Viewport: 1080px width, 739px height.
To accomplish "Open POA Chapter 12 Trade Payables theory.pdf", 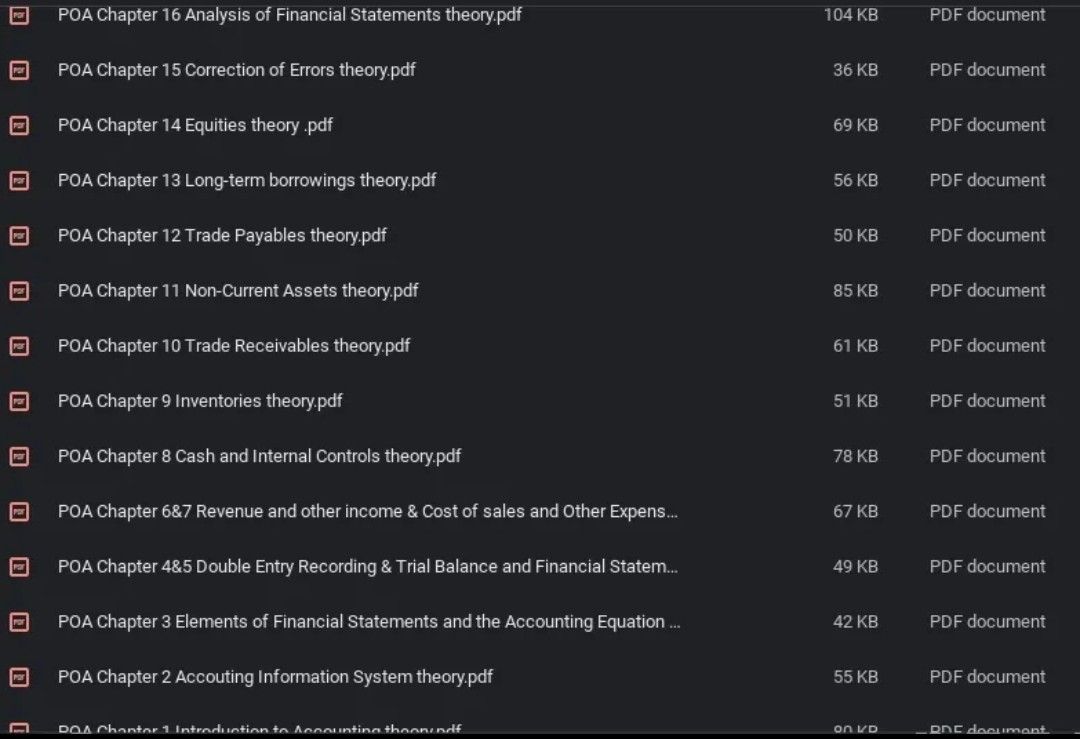I will point(222,236).
